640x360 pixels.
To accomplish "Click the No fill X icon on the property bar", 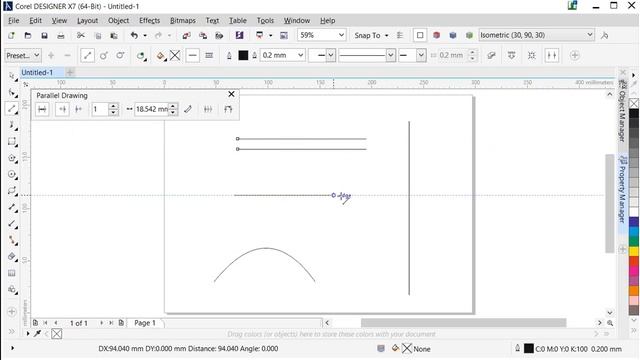I will click(175, 56).
